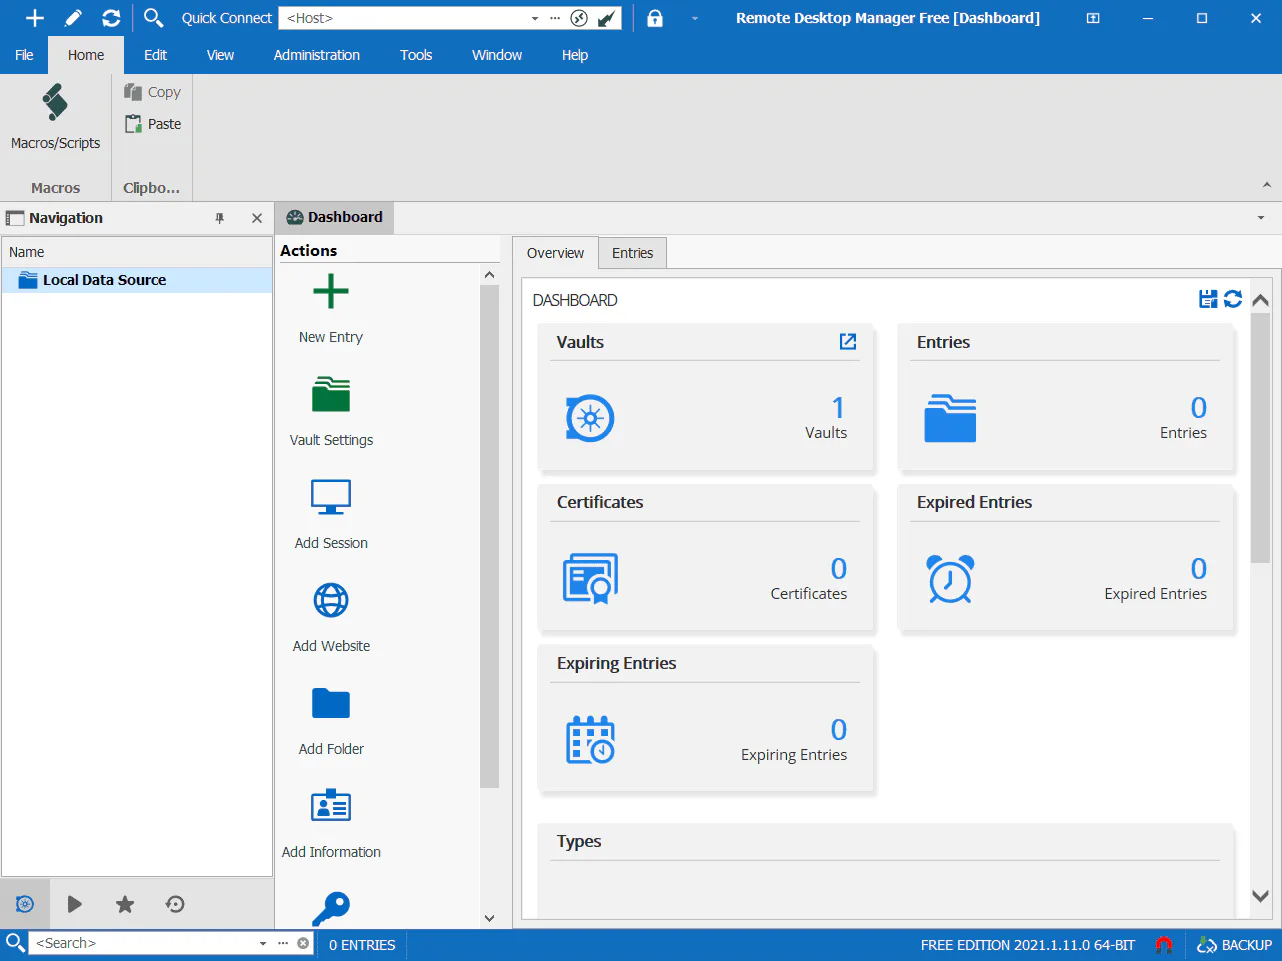Open the Edit ribbon tab
This screenshot has height=961, width=1282.
(x=155, y=55)
